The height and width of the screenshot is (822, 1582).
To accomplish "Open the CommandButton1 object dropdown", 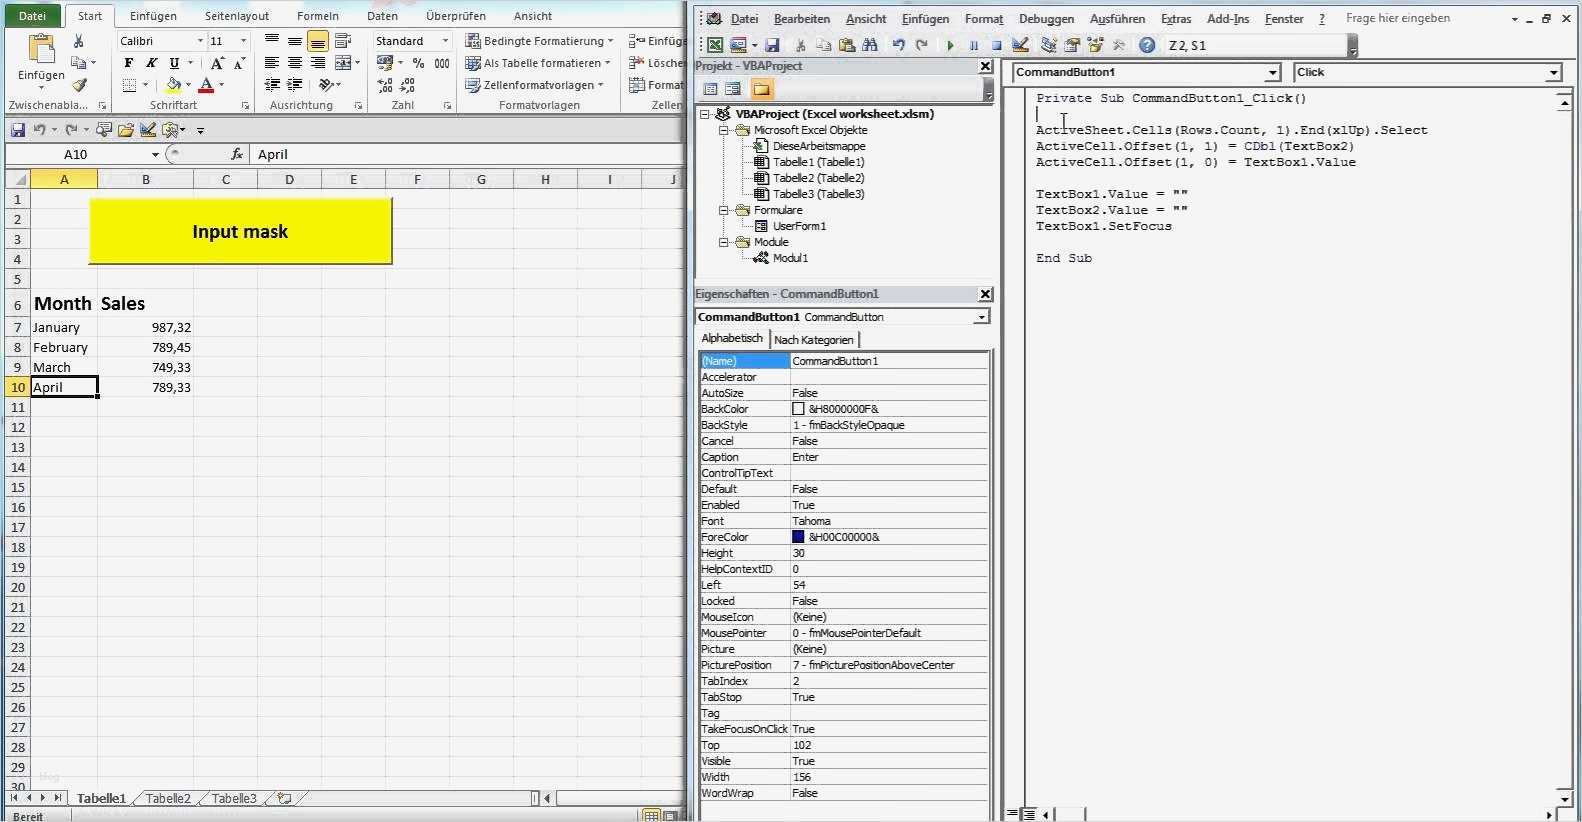I will (x=1272, y=73).
